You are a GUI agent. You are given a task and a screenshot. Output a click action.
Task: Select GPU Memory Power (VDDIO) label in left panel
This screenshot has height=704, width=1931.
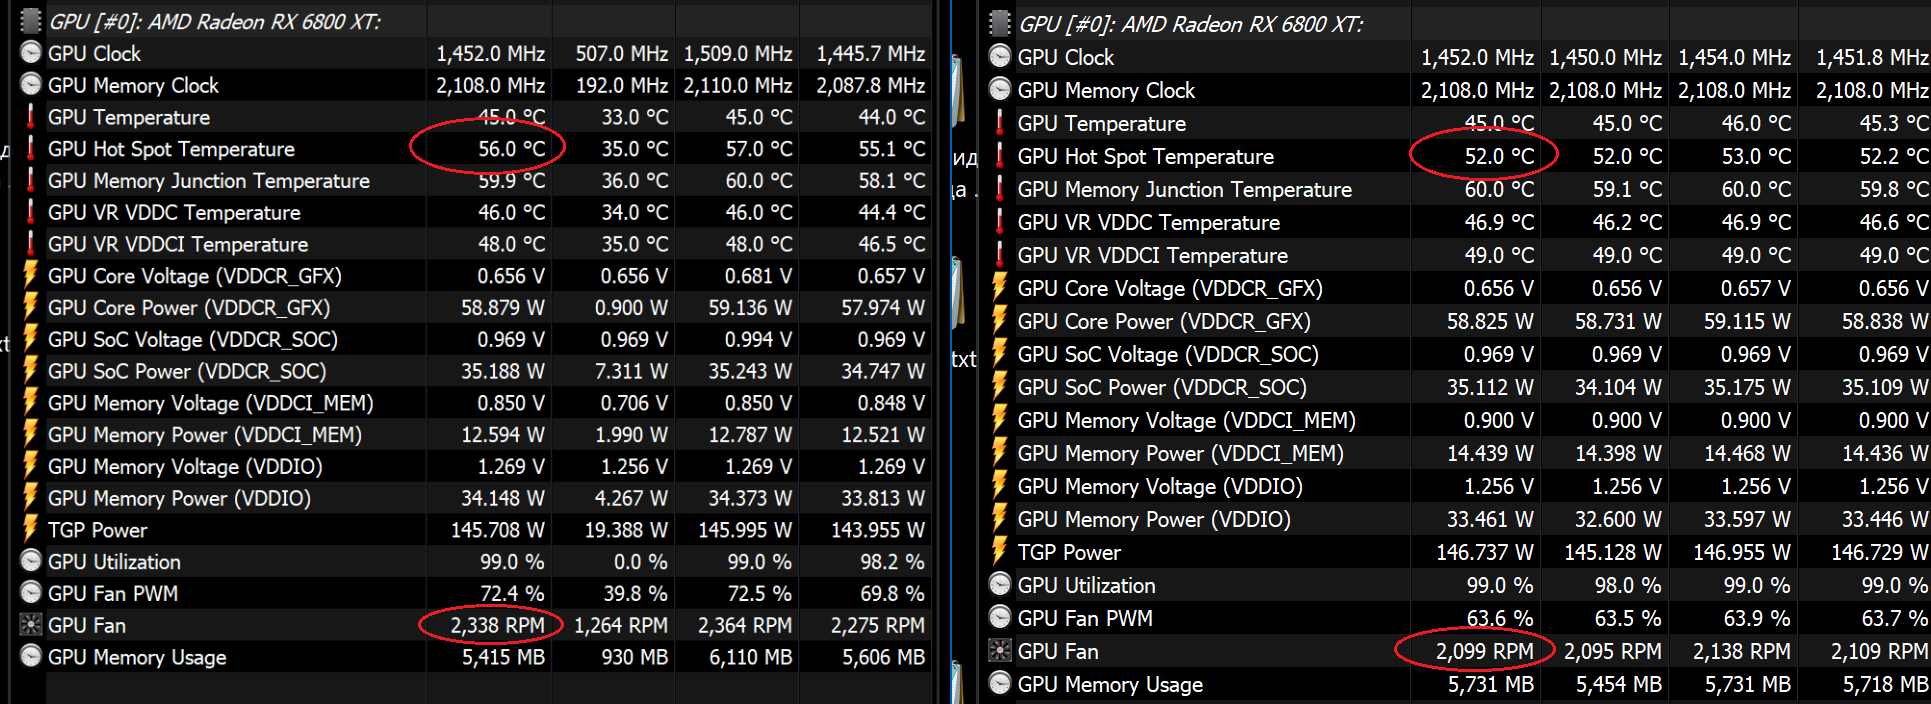pos(179,498)
